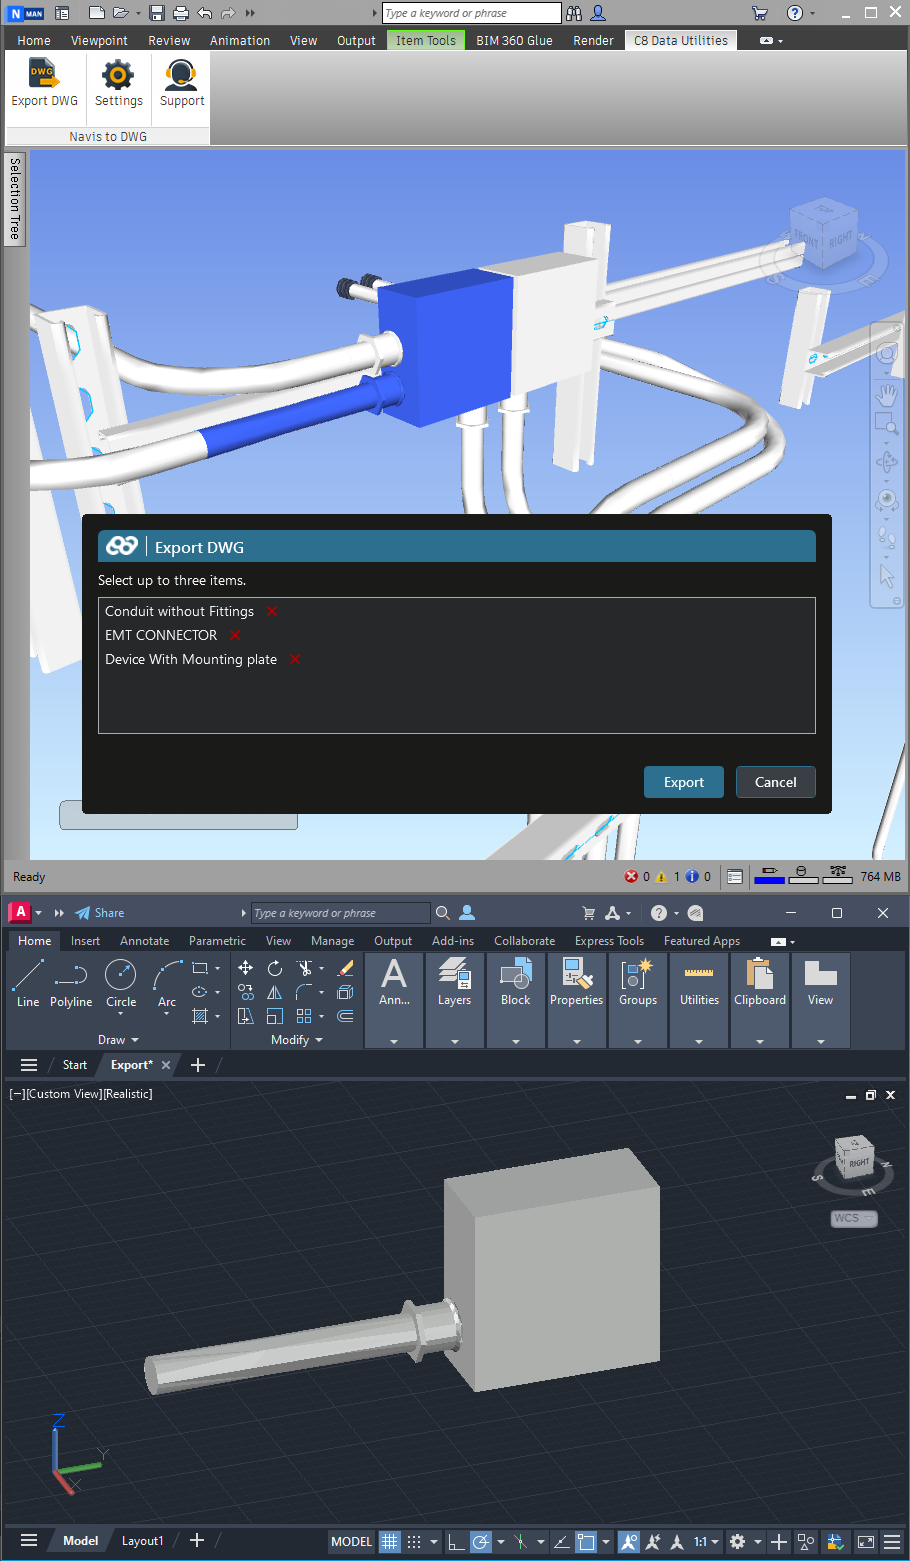This screenshot has height=1561, width=910.
Task: Open the Viewpoint tab in Navisworks
Action: pyautogui.click(x=99, y=40)
